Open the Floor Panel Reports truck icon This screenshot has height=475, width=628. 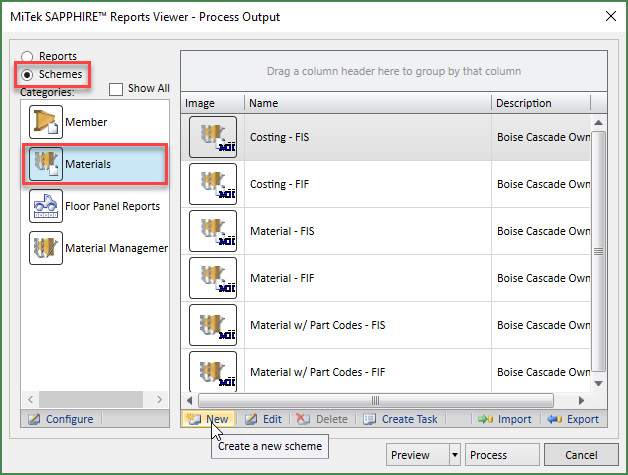point(46,206)
